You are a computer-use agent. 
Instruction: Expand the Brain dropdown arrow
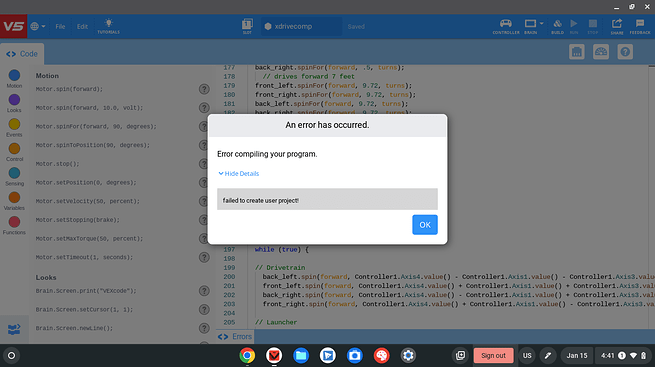(x=541, y=23)
